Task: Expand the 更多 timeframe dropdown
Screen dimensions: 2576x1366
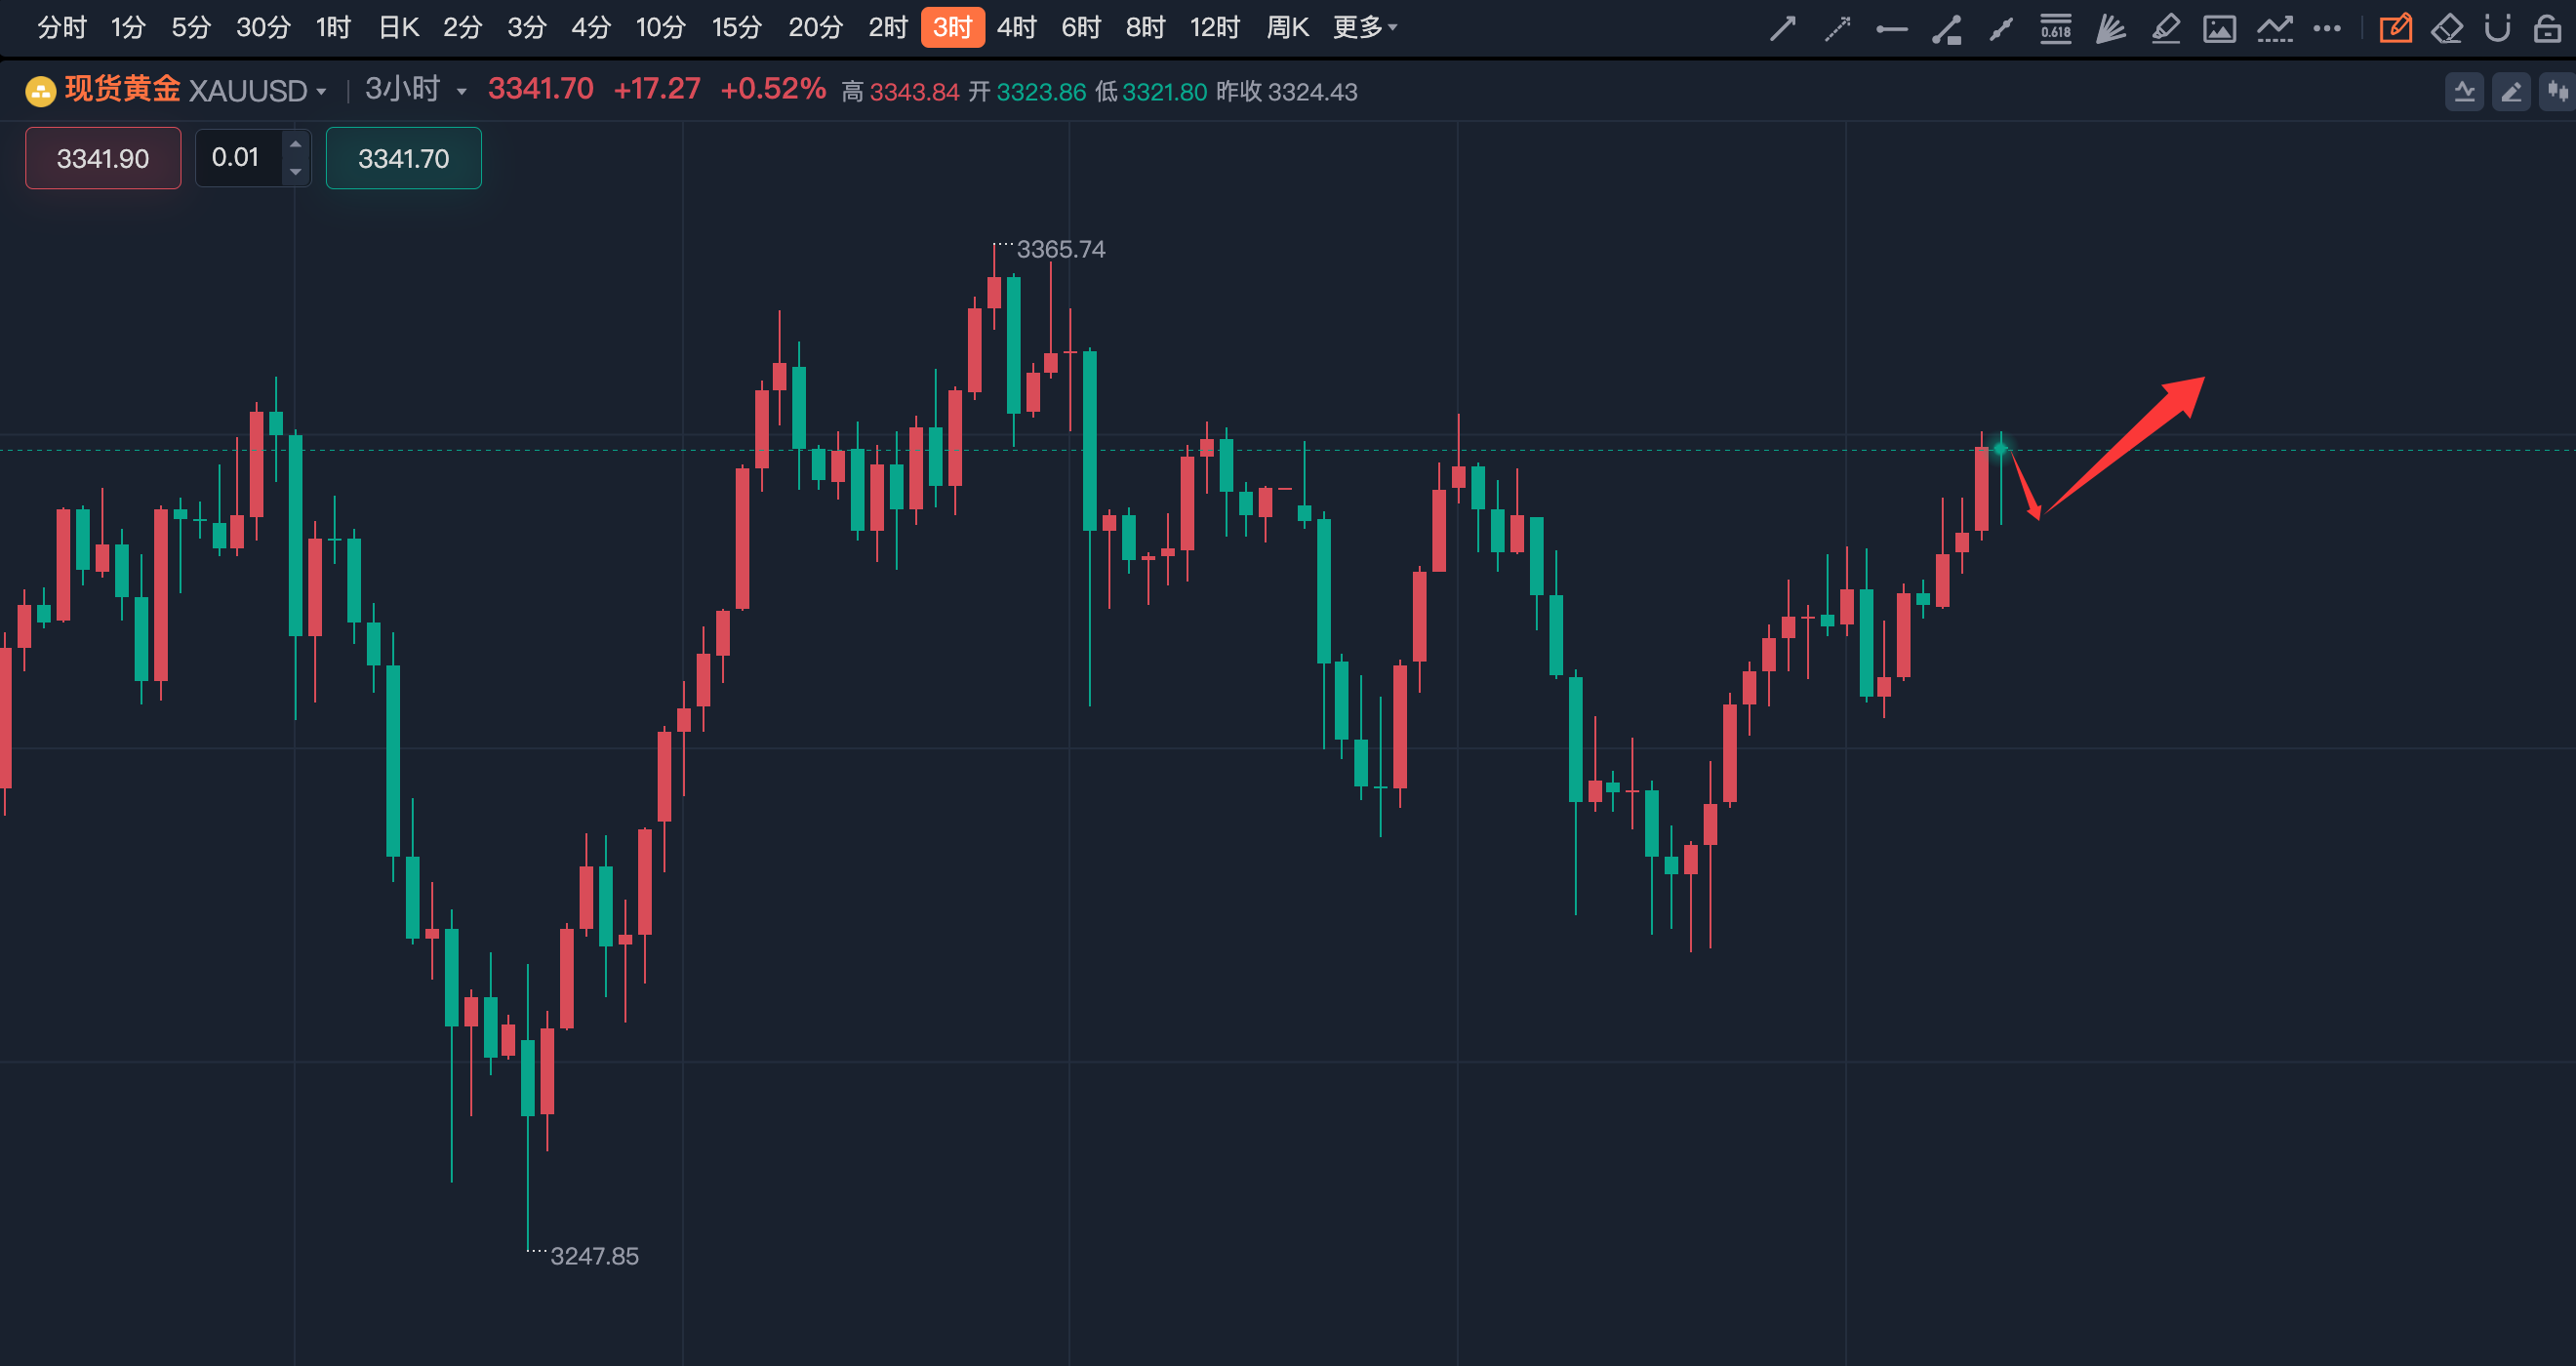Action: pyautogui.click(x=1364, y=27)
